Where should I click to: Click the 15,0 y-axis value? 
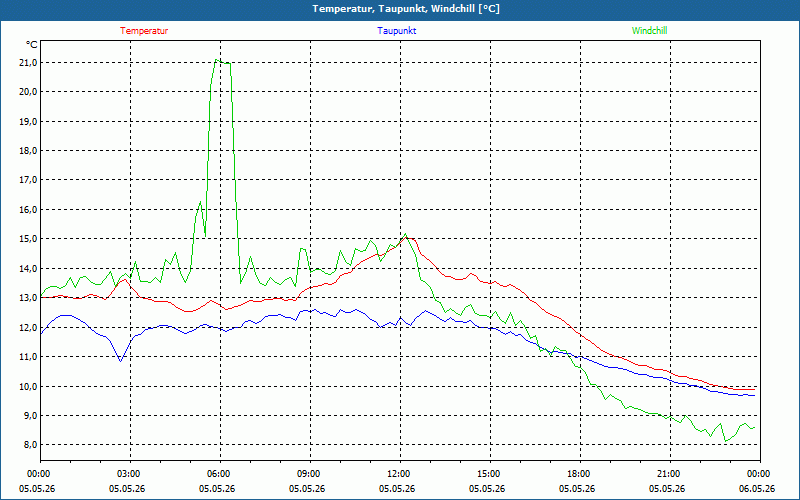[29, 239]
